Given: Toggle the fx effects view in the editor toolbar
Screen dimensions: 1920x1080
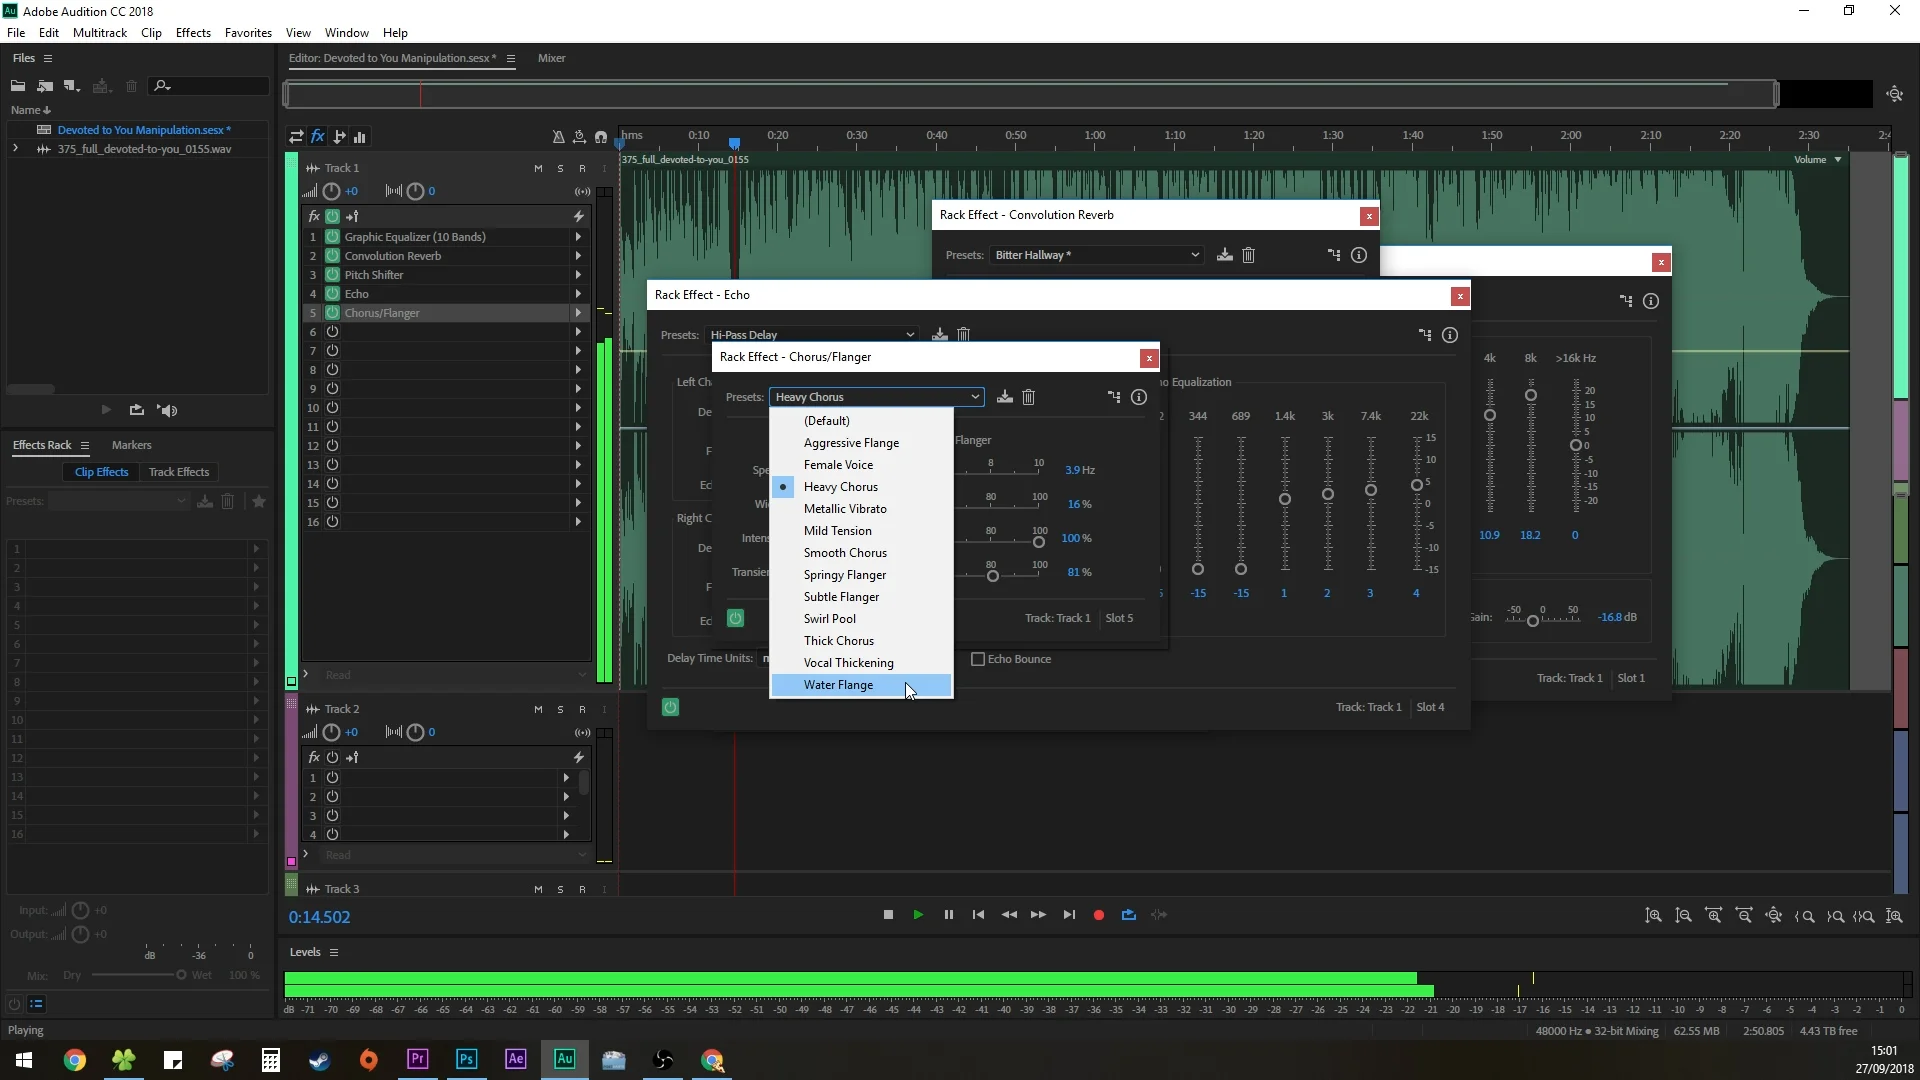Looking at the screenshot, I should point(318,137).
